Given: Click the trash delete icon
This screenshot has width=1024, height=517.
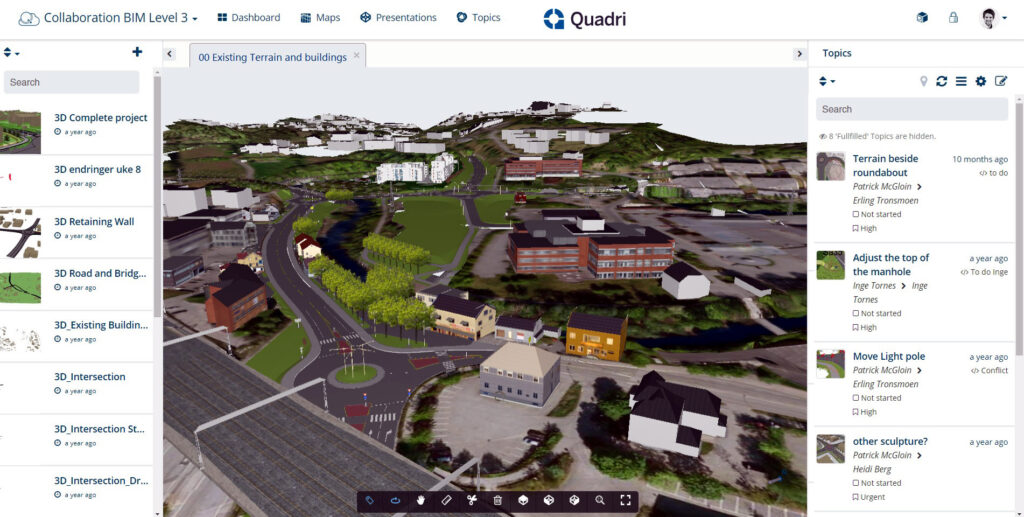Looking at the screenshot, I should (498, 501).
